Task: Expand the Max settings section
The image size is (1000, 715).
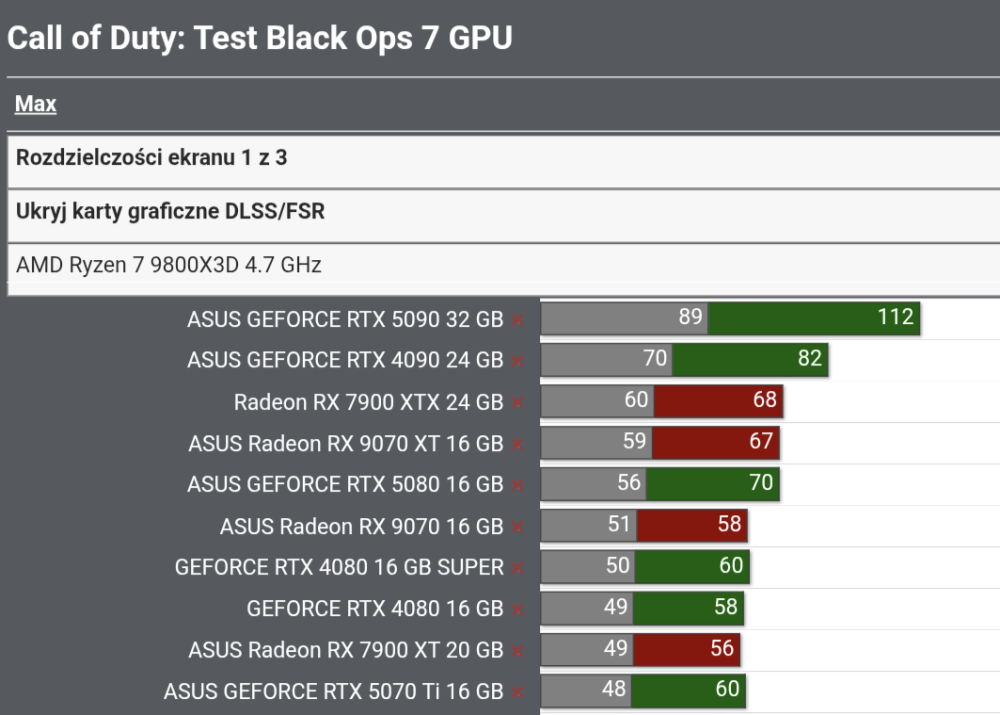Action: 33,104
